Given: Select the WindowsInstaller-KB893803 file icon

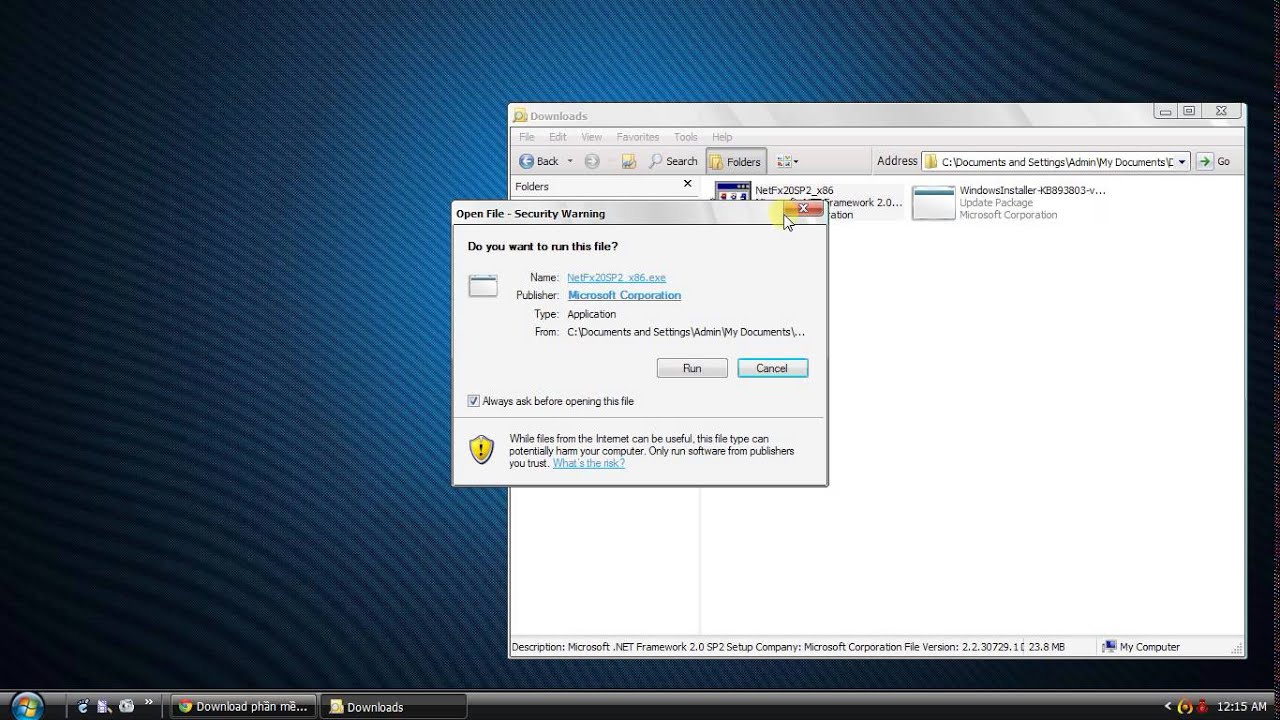Looking at the screenshot, I should click(x=934, y=203).
